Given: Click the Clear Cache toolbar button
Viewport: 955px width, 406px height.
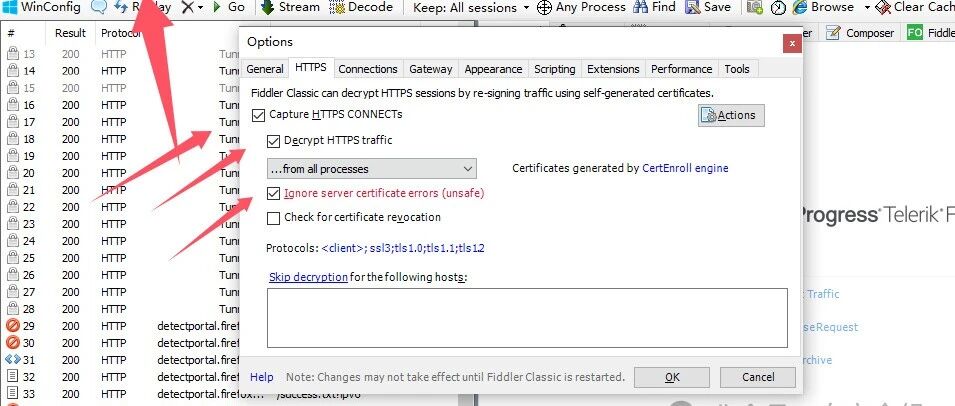Looking at the screenshot, I should (915, 7).
